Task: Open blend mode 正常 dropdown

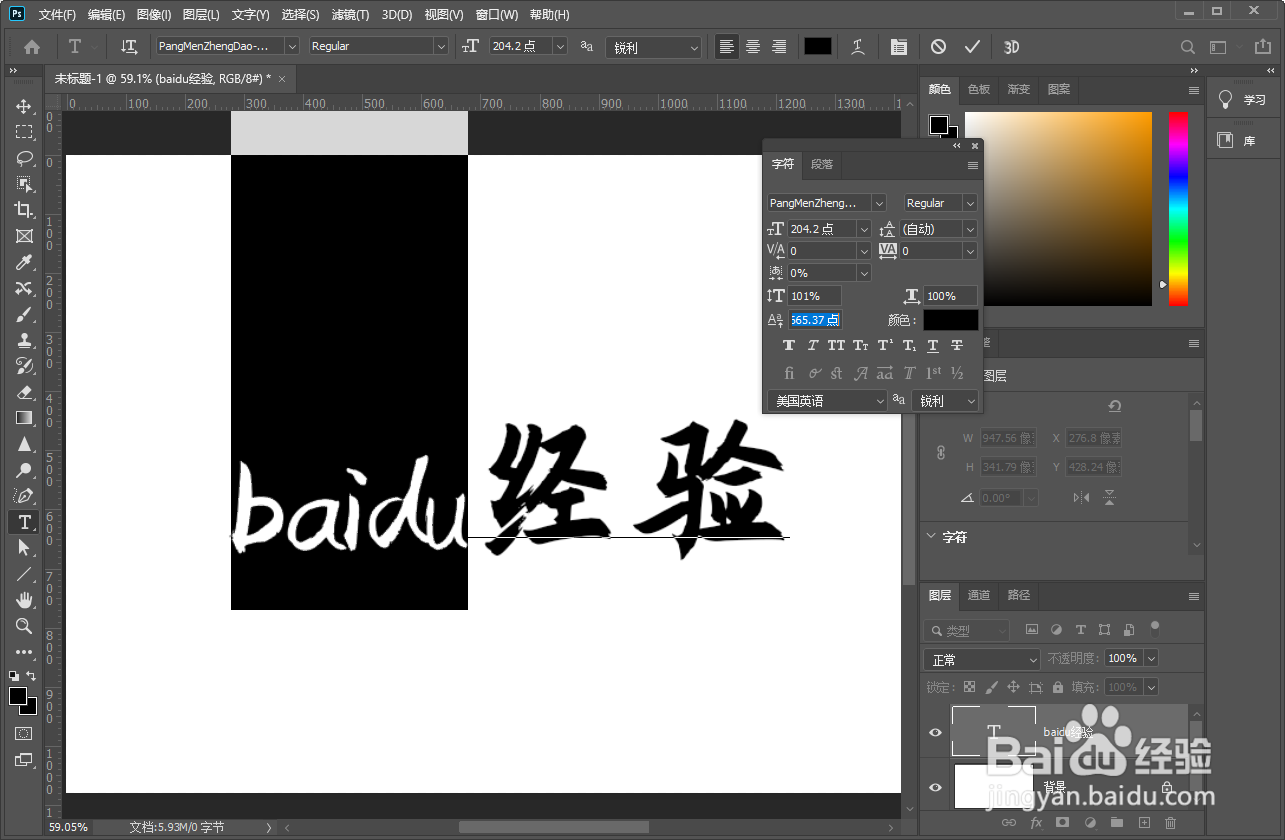Action: point(982,660)
